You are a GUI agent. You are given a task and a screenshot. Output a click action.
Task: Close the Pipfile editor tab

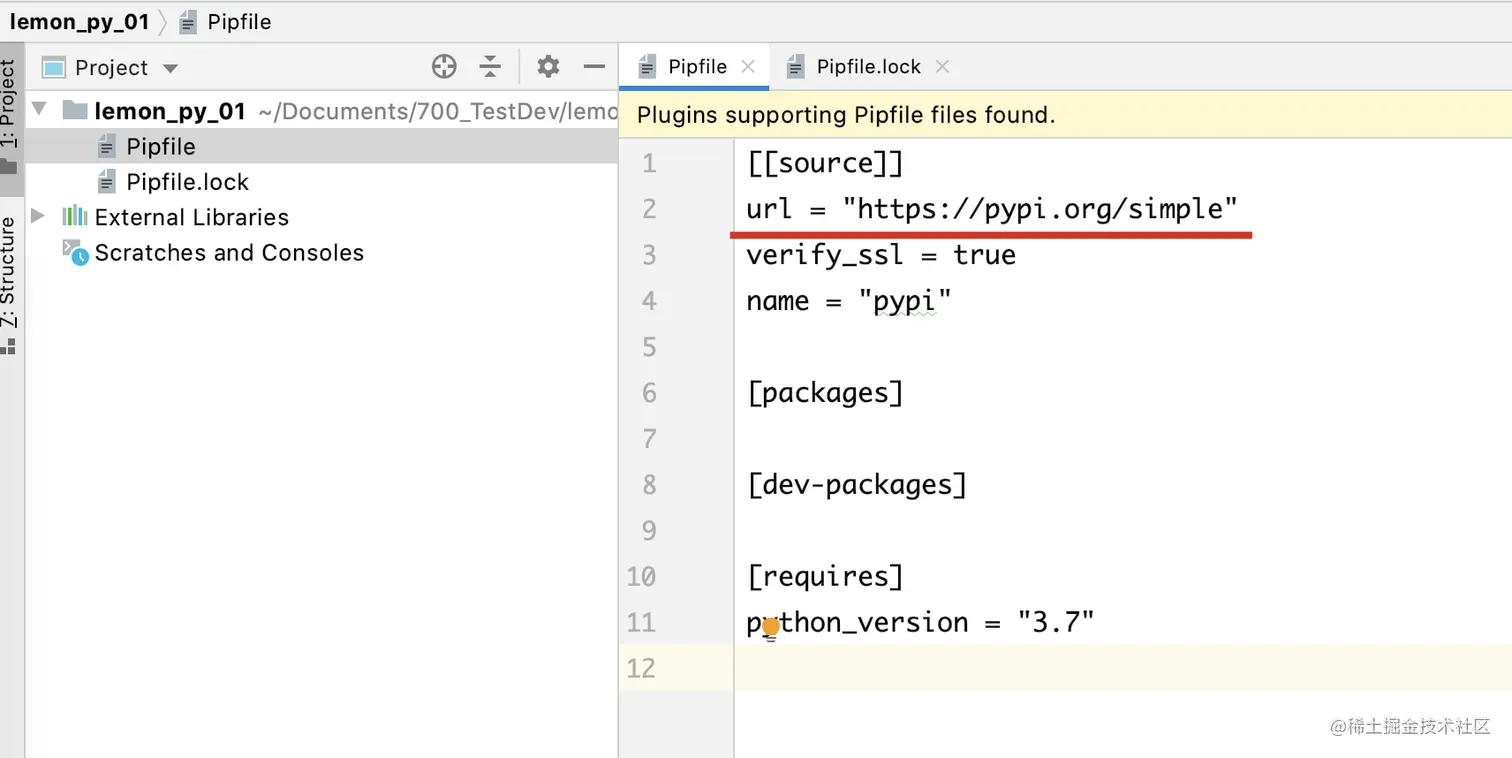pyautogui.click(x=748, y=67)
